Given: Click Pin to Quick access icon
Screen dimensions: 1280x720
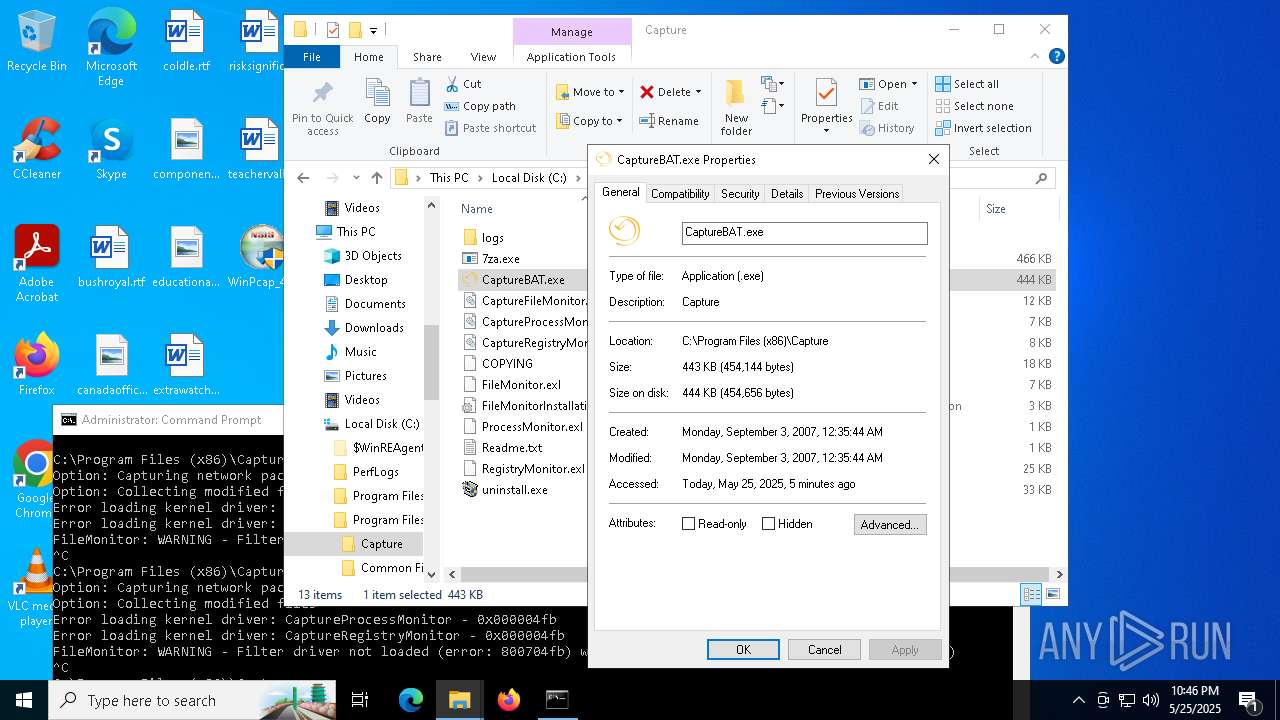Looking at the screenshot, I should (322, 108).
